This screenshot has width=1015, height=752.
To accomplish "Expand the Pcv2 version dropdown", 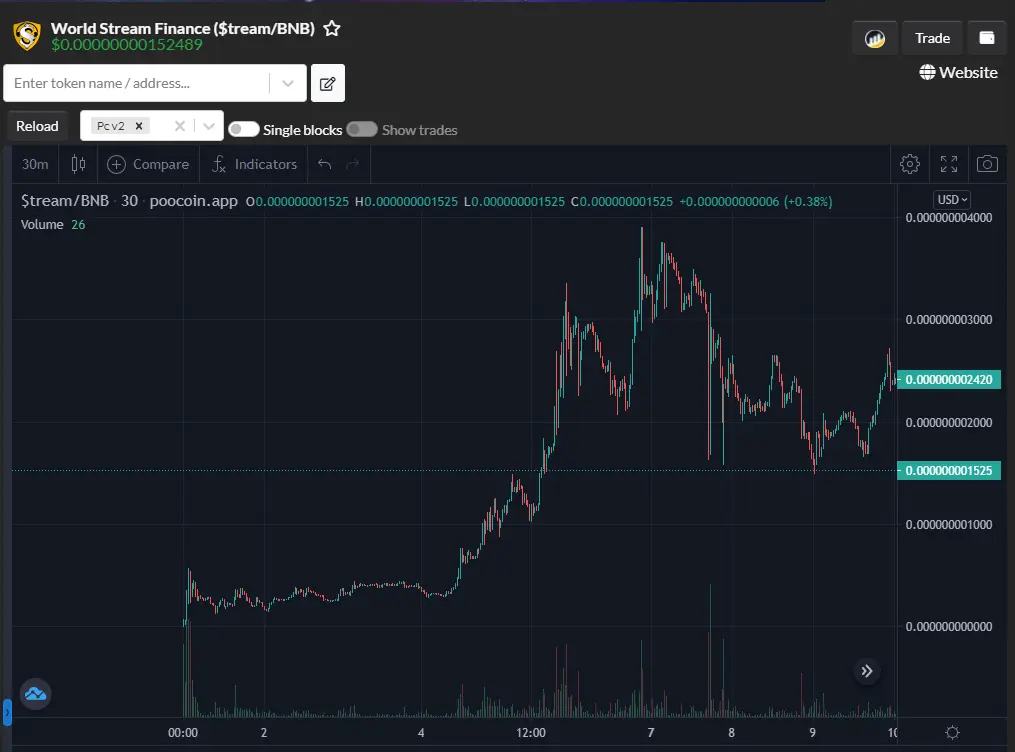I will (208, 126).
